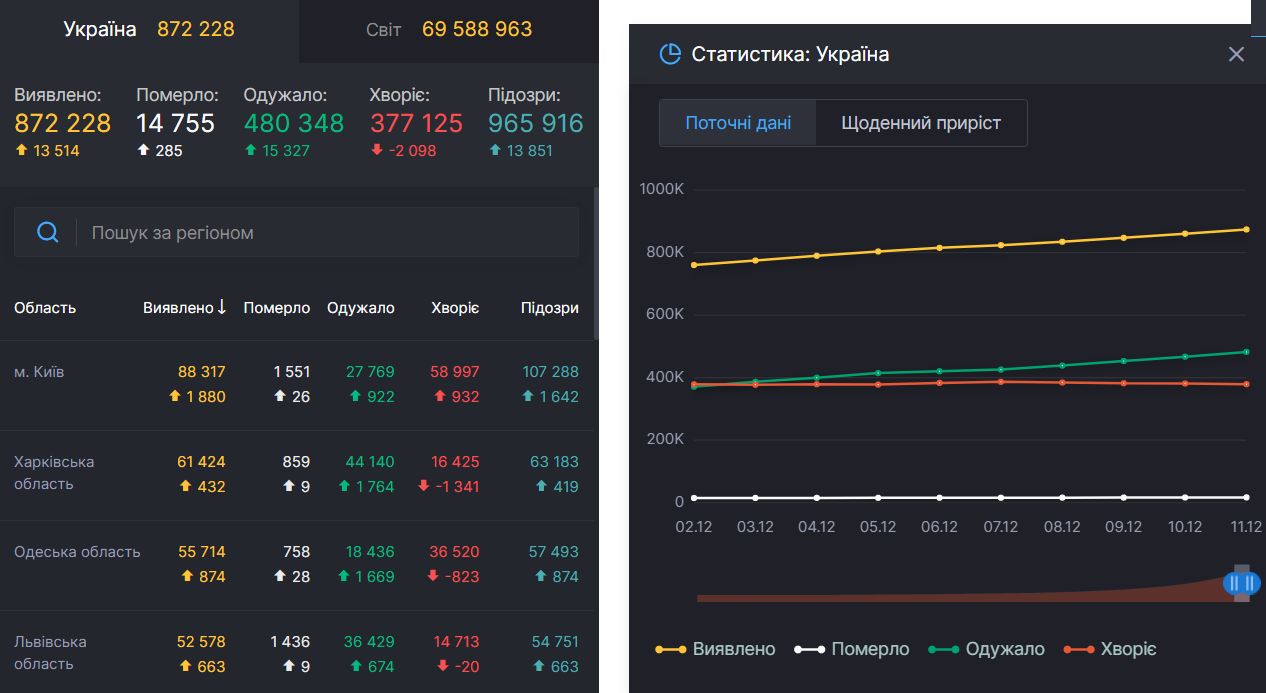1266x693 pixels.
Task: Close the Статистика: Україна panel
Action: (1236, 54)
